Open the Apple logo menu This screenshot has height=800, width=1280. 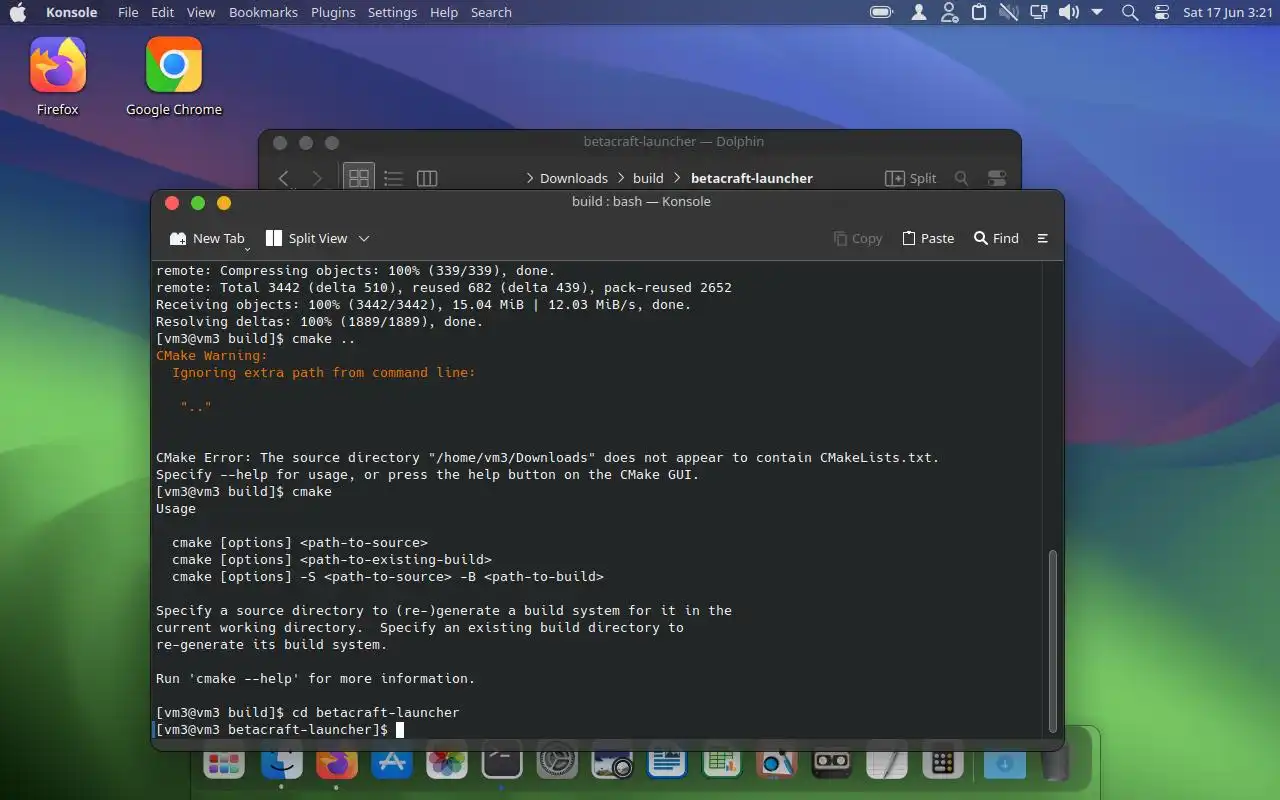click(18, 12)
